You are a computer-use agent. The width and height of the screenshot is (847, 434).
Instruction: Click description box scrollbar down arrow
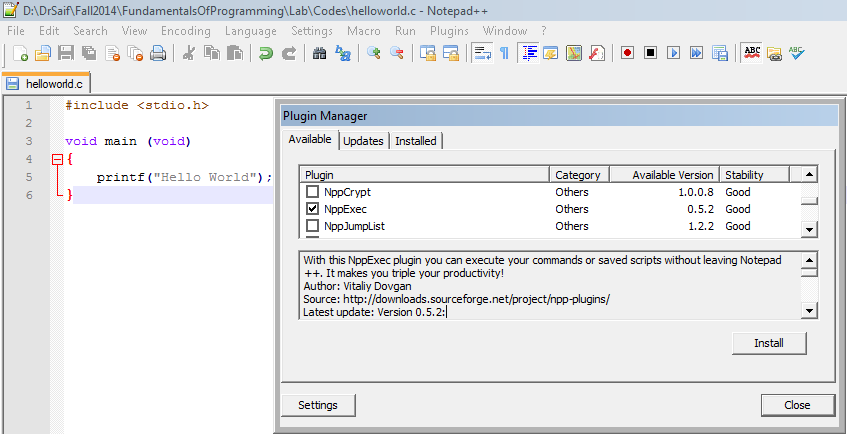809,311
